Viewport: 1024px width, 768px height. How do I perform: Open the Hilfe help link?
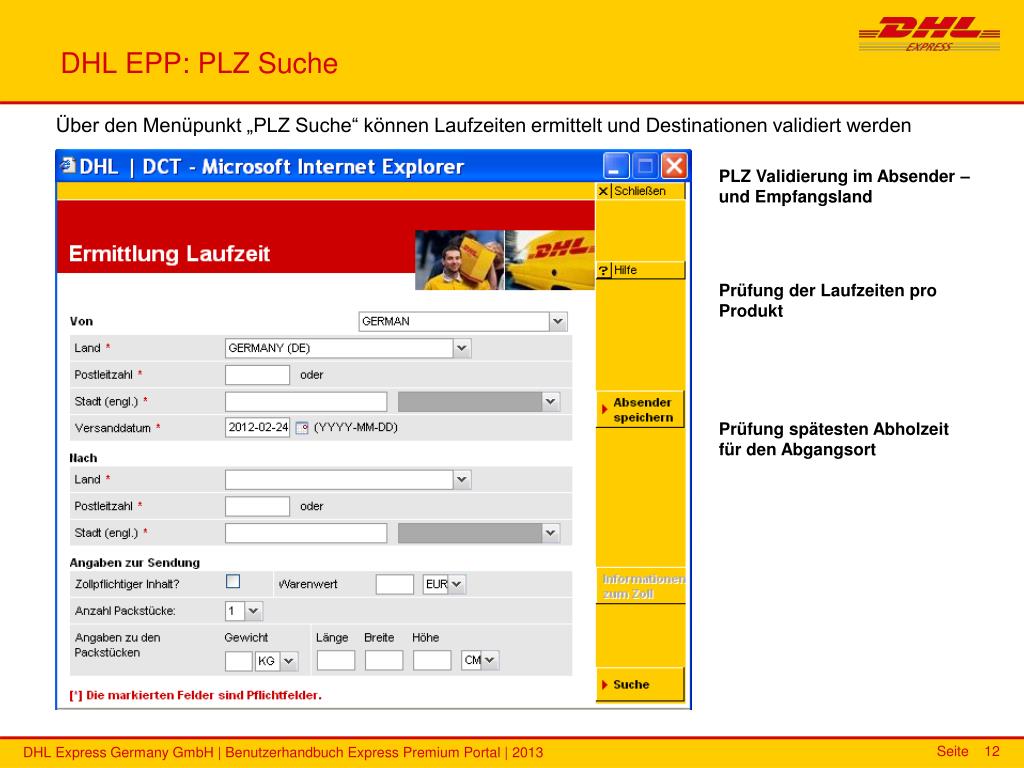641,270
